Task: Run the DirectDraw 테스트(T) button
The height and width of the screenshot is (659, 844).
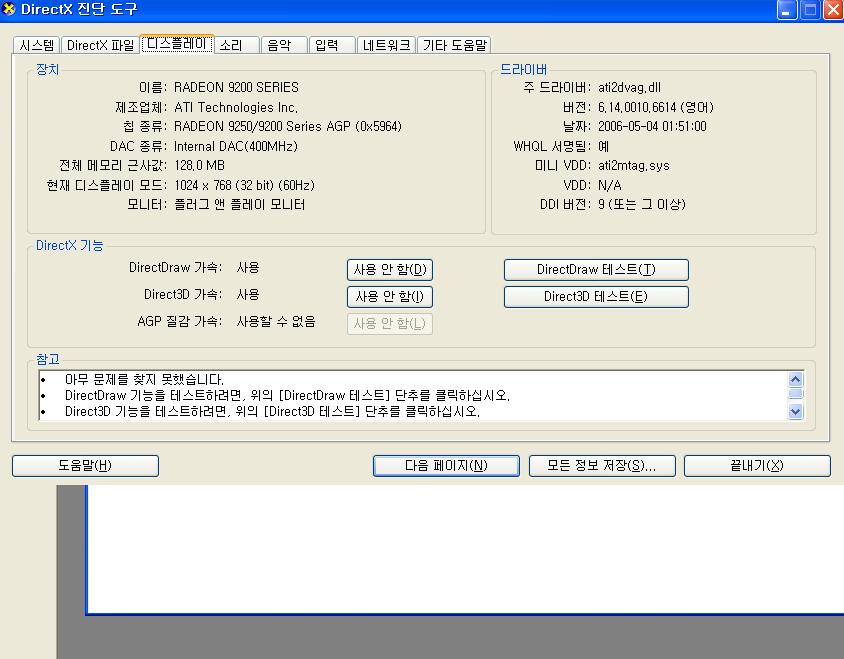Action: point(596,270)
